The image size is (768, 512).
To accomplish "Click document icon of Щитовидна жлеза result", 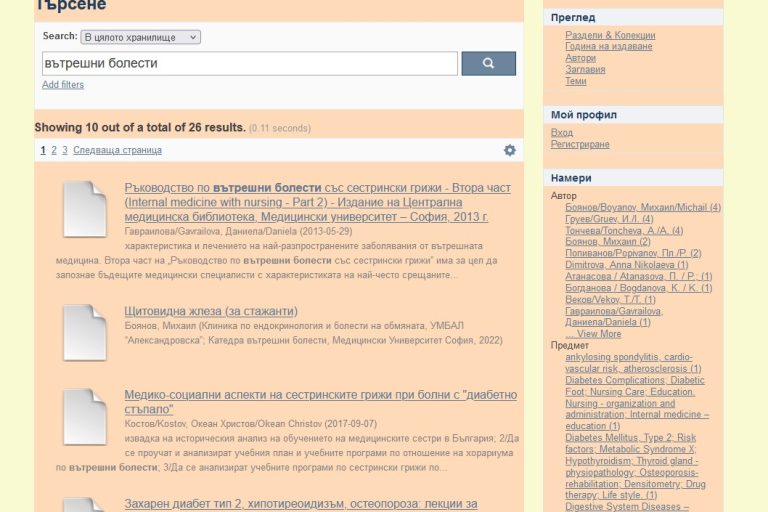I will click(85, 332).
